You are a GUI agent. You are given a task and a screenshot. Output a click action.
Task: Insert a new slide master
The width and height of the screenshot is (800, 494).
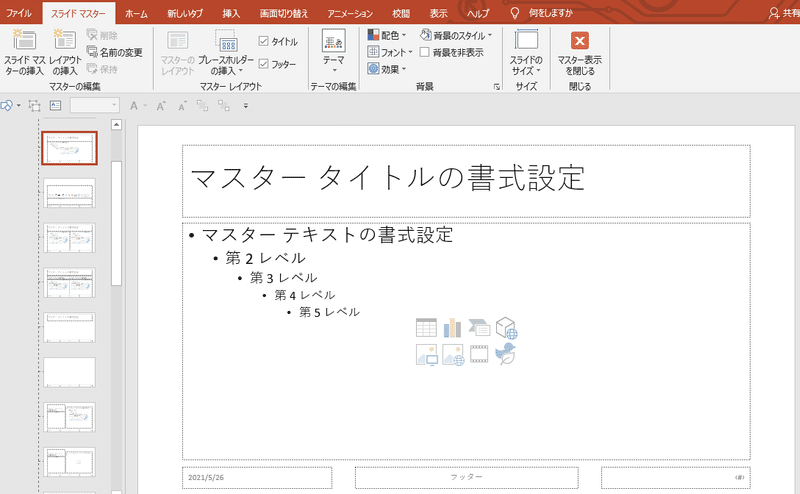(24, 52)
